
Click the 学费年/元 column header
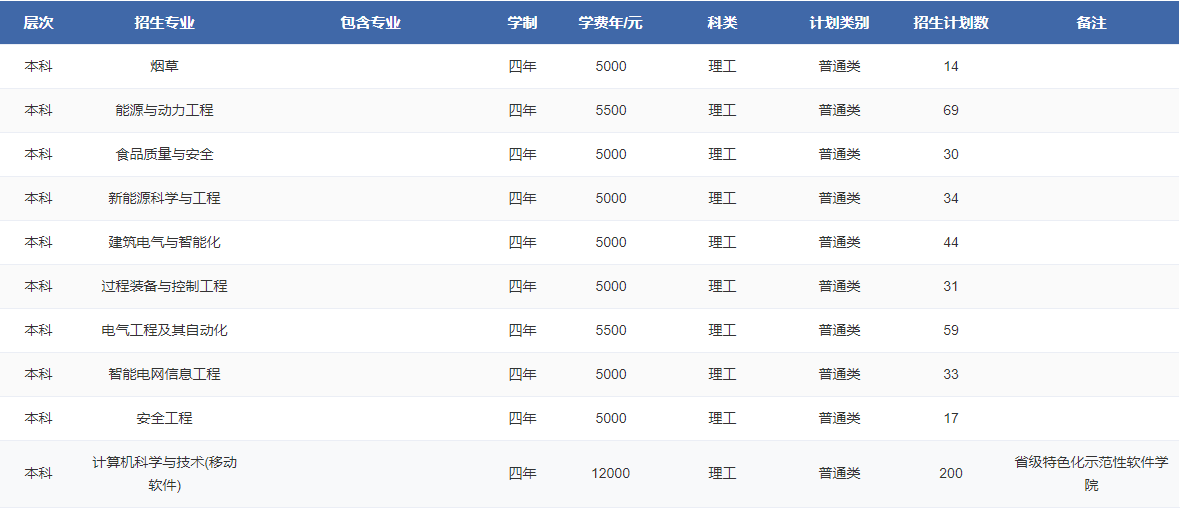pos(610,23)
